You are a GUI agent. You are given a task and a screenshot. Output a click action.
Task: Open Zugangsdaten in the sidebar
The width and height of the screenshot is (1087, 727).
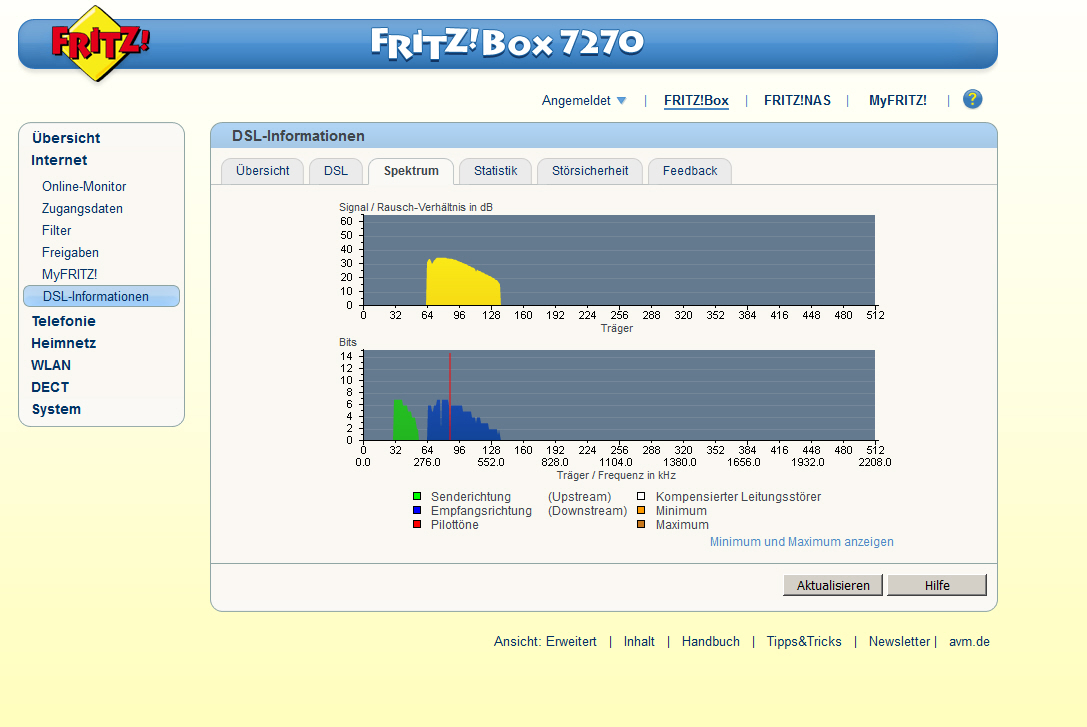tap(82, 209)
